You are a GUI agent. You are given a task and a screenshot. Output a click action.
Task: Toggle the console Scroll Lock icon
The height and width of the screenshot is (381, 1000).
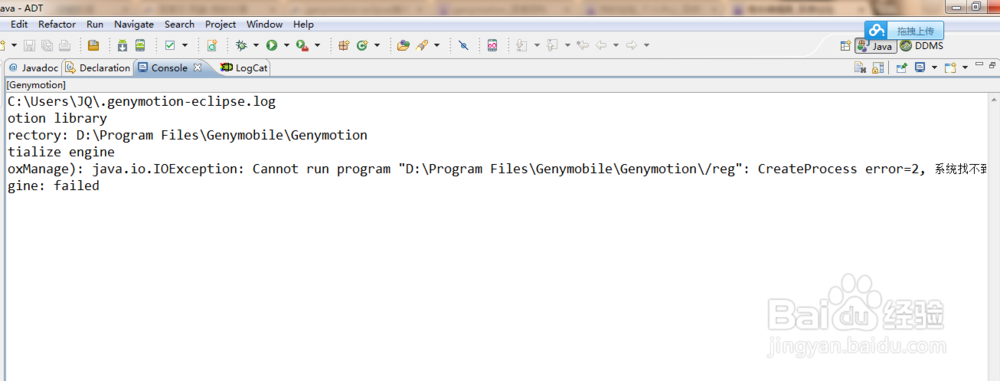pos(878,67)
